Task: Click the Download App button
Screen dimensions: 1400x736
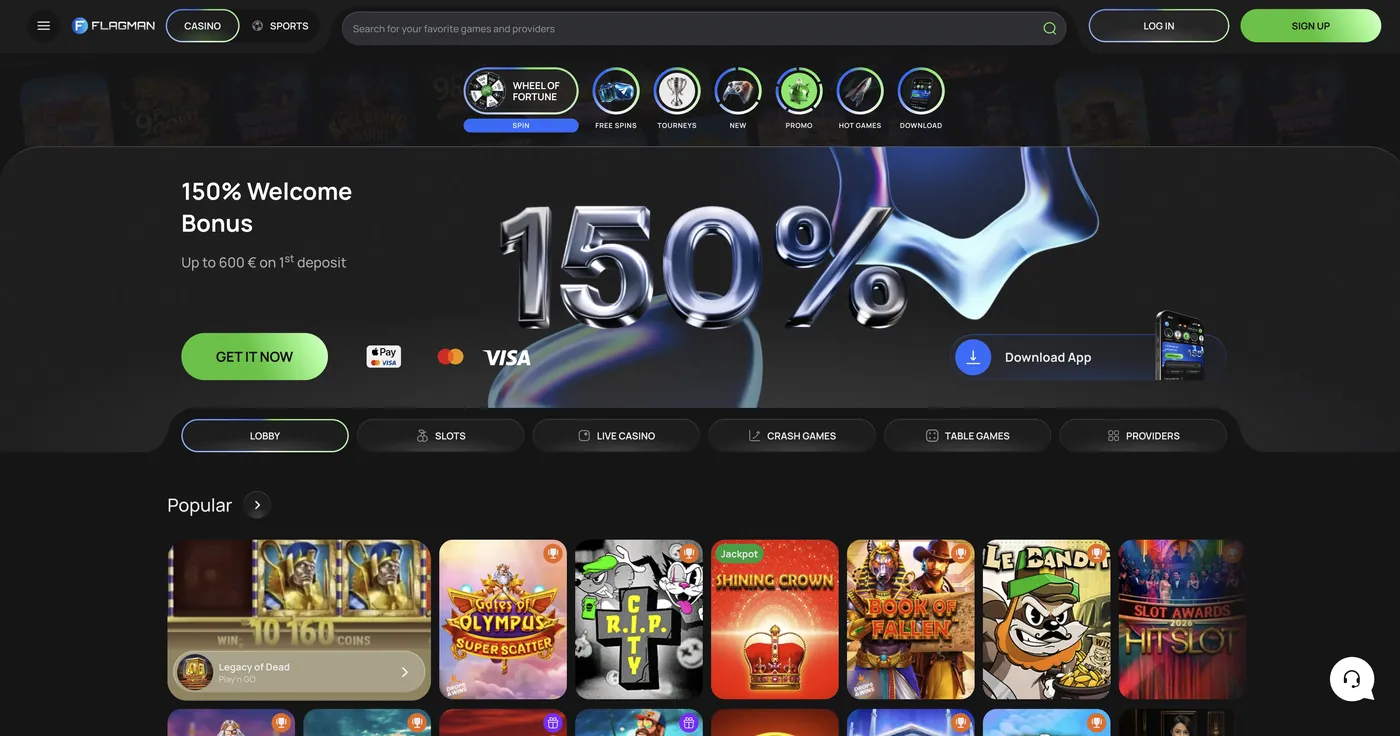Action: (x=1088, y=357)
